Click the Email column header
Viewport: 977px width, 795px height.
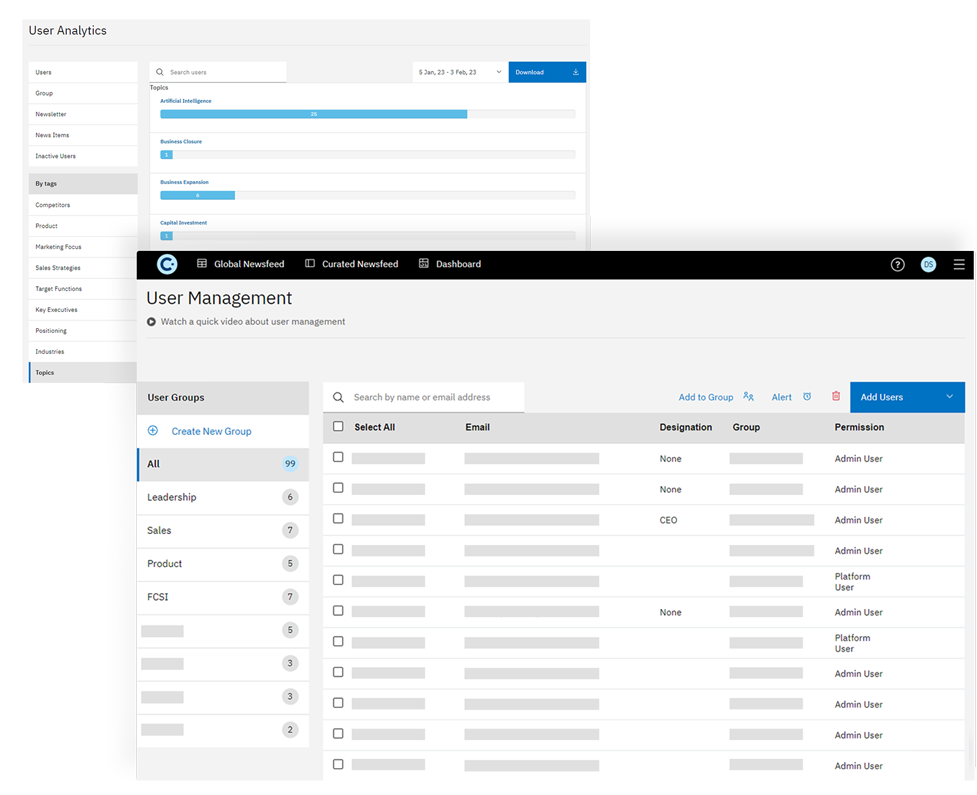[x=477, y=427]
